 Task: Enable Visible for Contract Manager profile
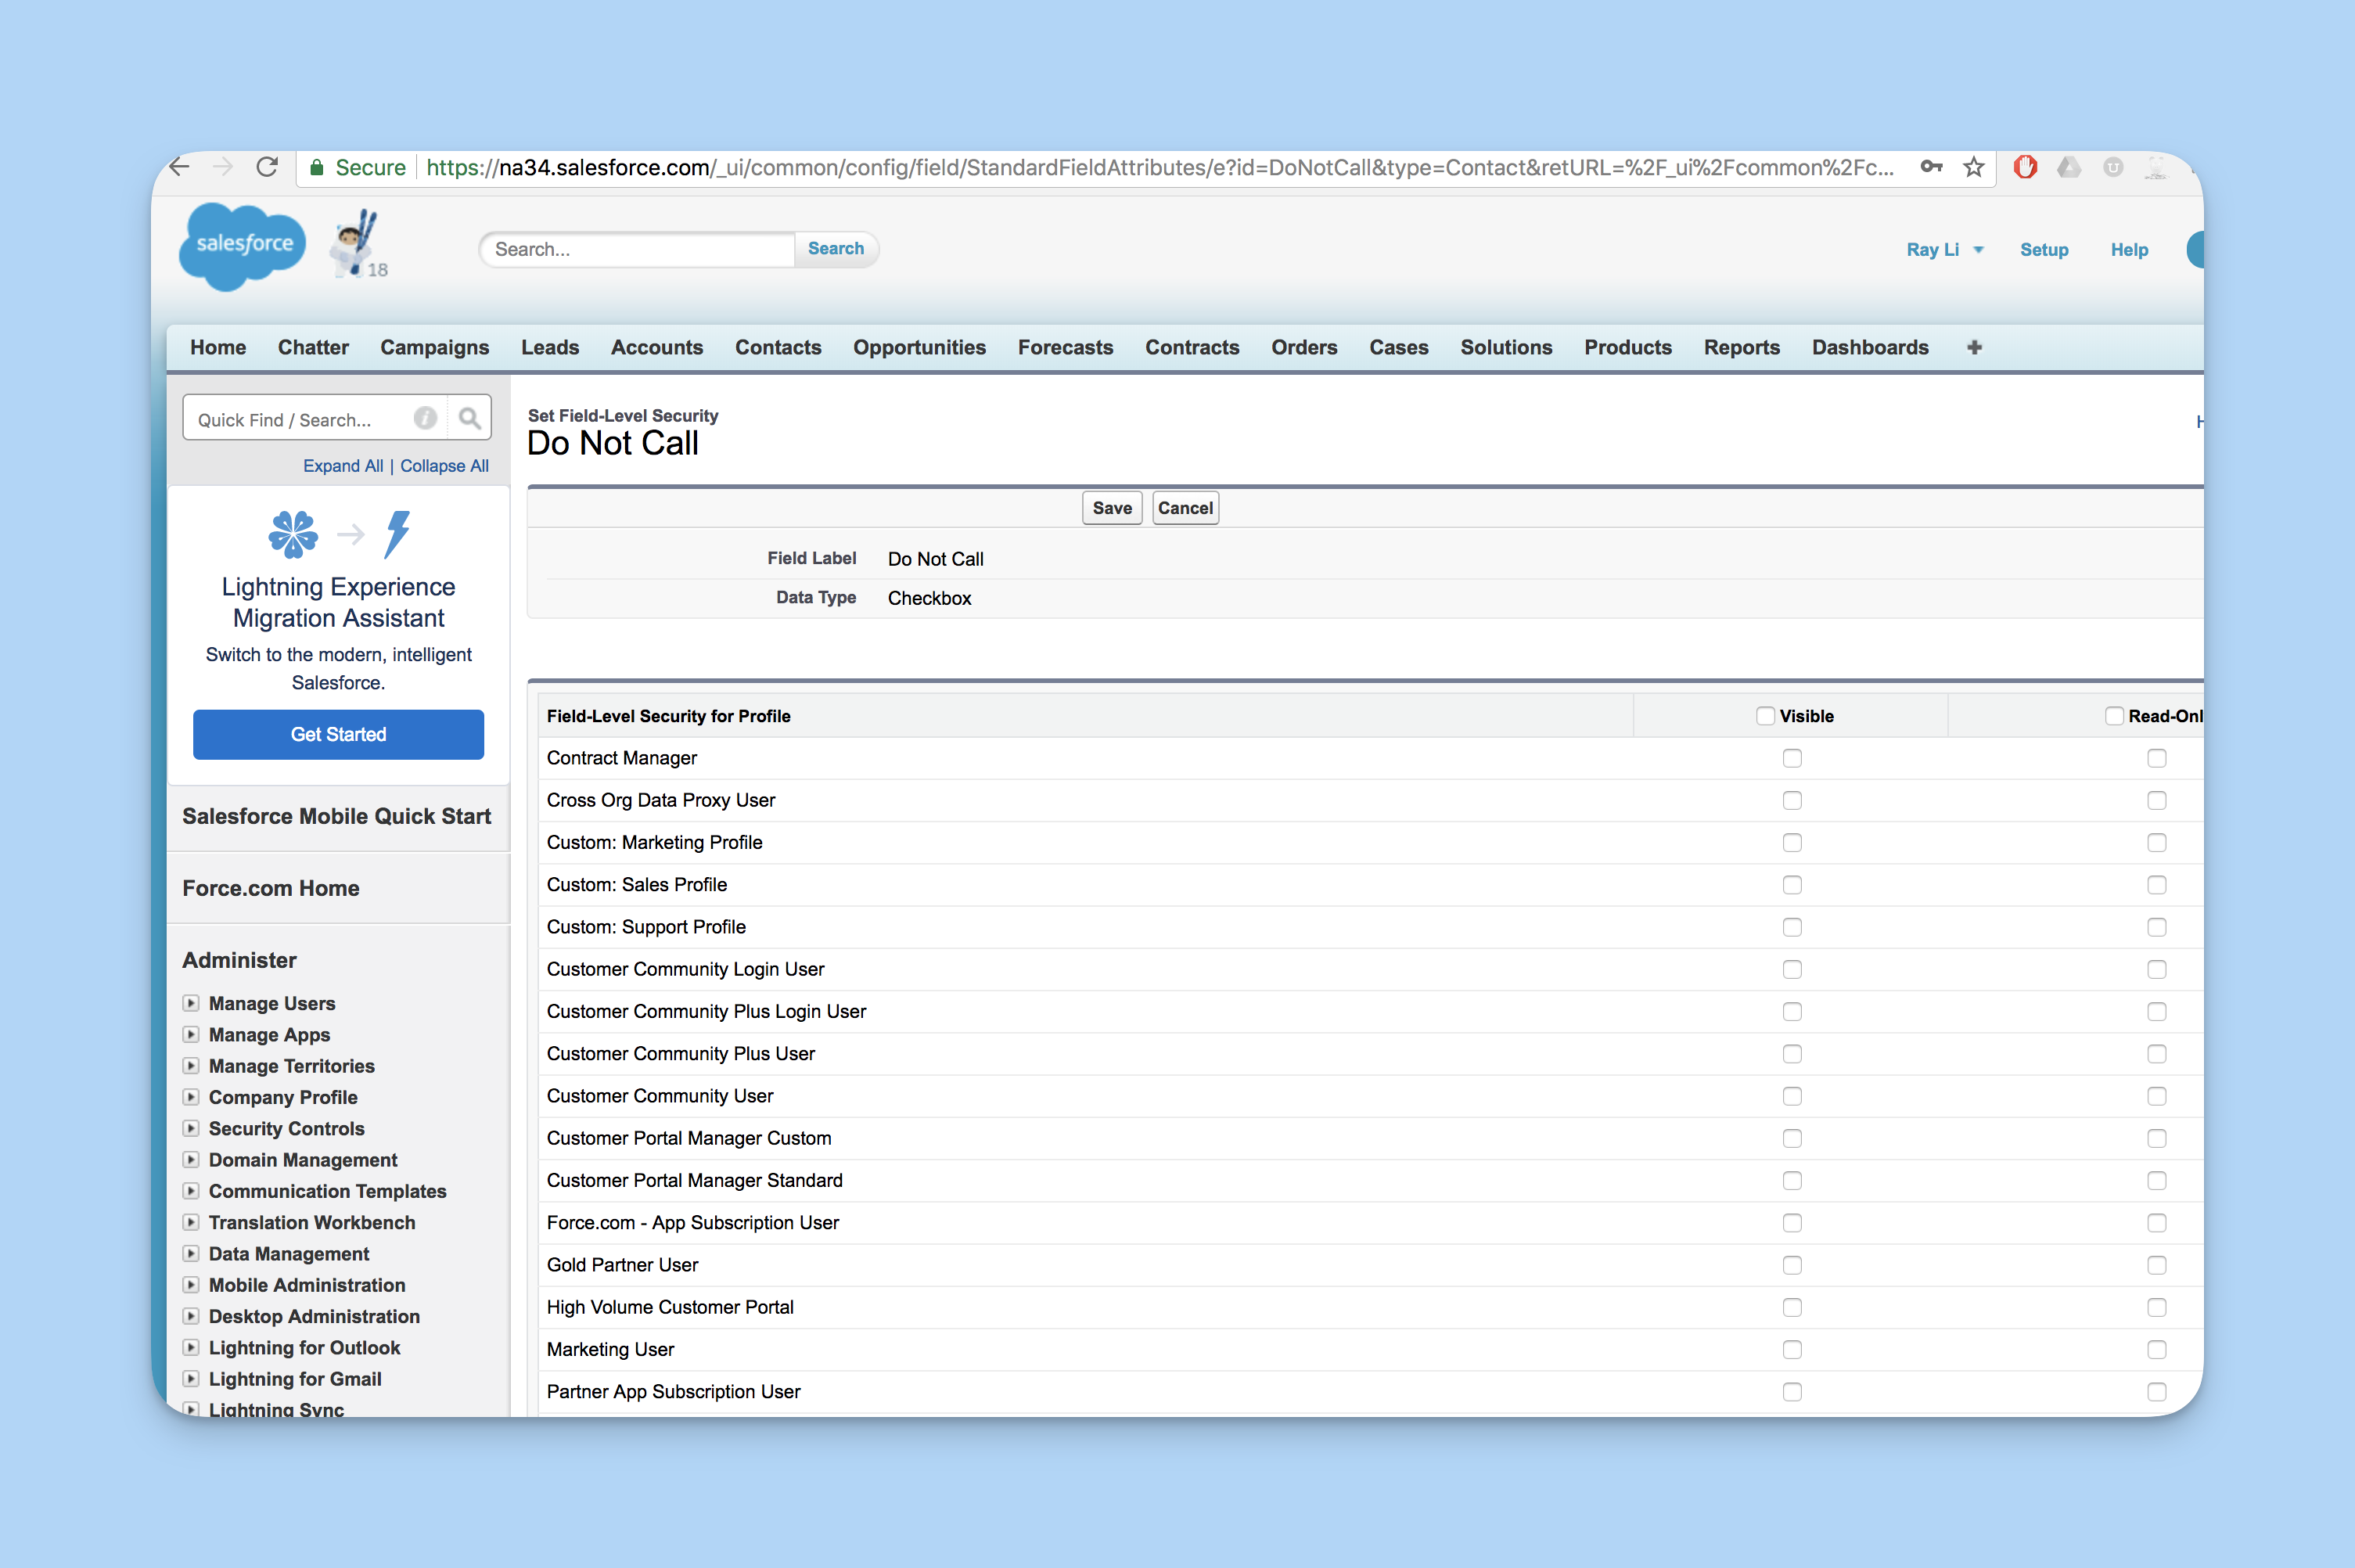[x=1791, y=758]
